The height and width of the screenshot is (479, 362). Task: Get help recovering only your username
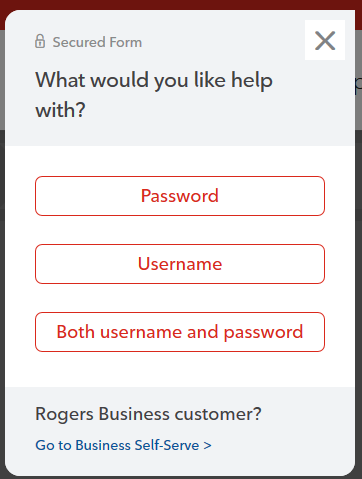click(x=180, y=264)
